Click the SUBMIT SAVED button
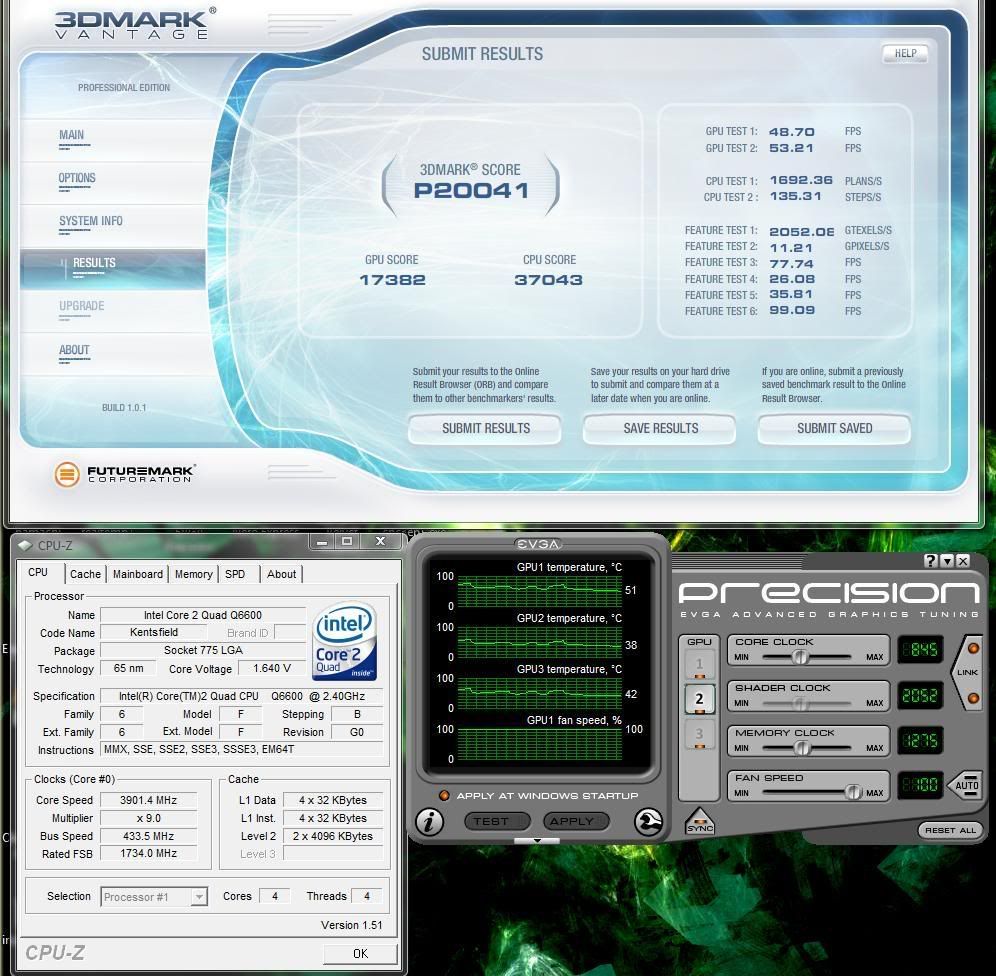The image size is (996, 976). [x=834, y=429]
